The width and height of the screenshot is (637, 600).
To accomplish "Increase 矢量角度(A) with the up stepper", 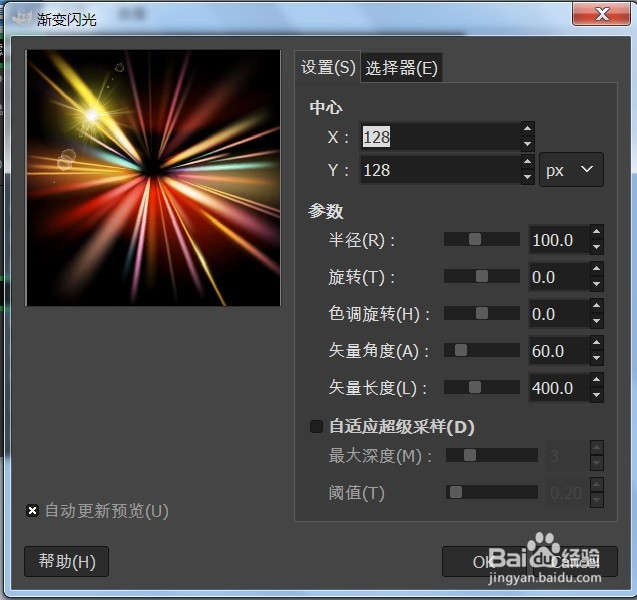I will (596, 343).
